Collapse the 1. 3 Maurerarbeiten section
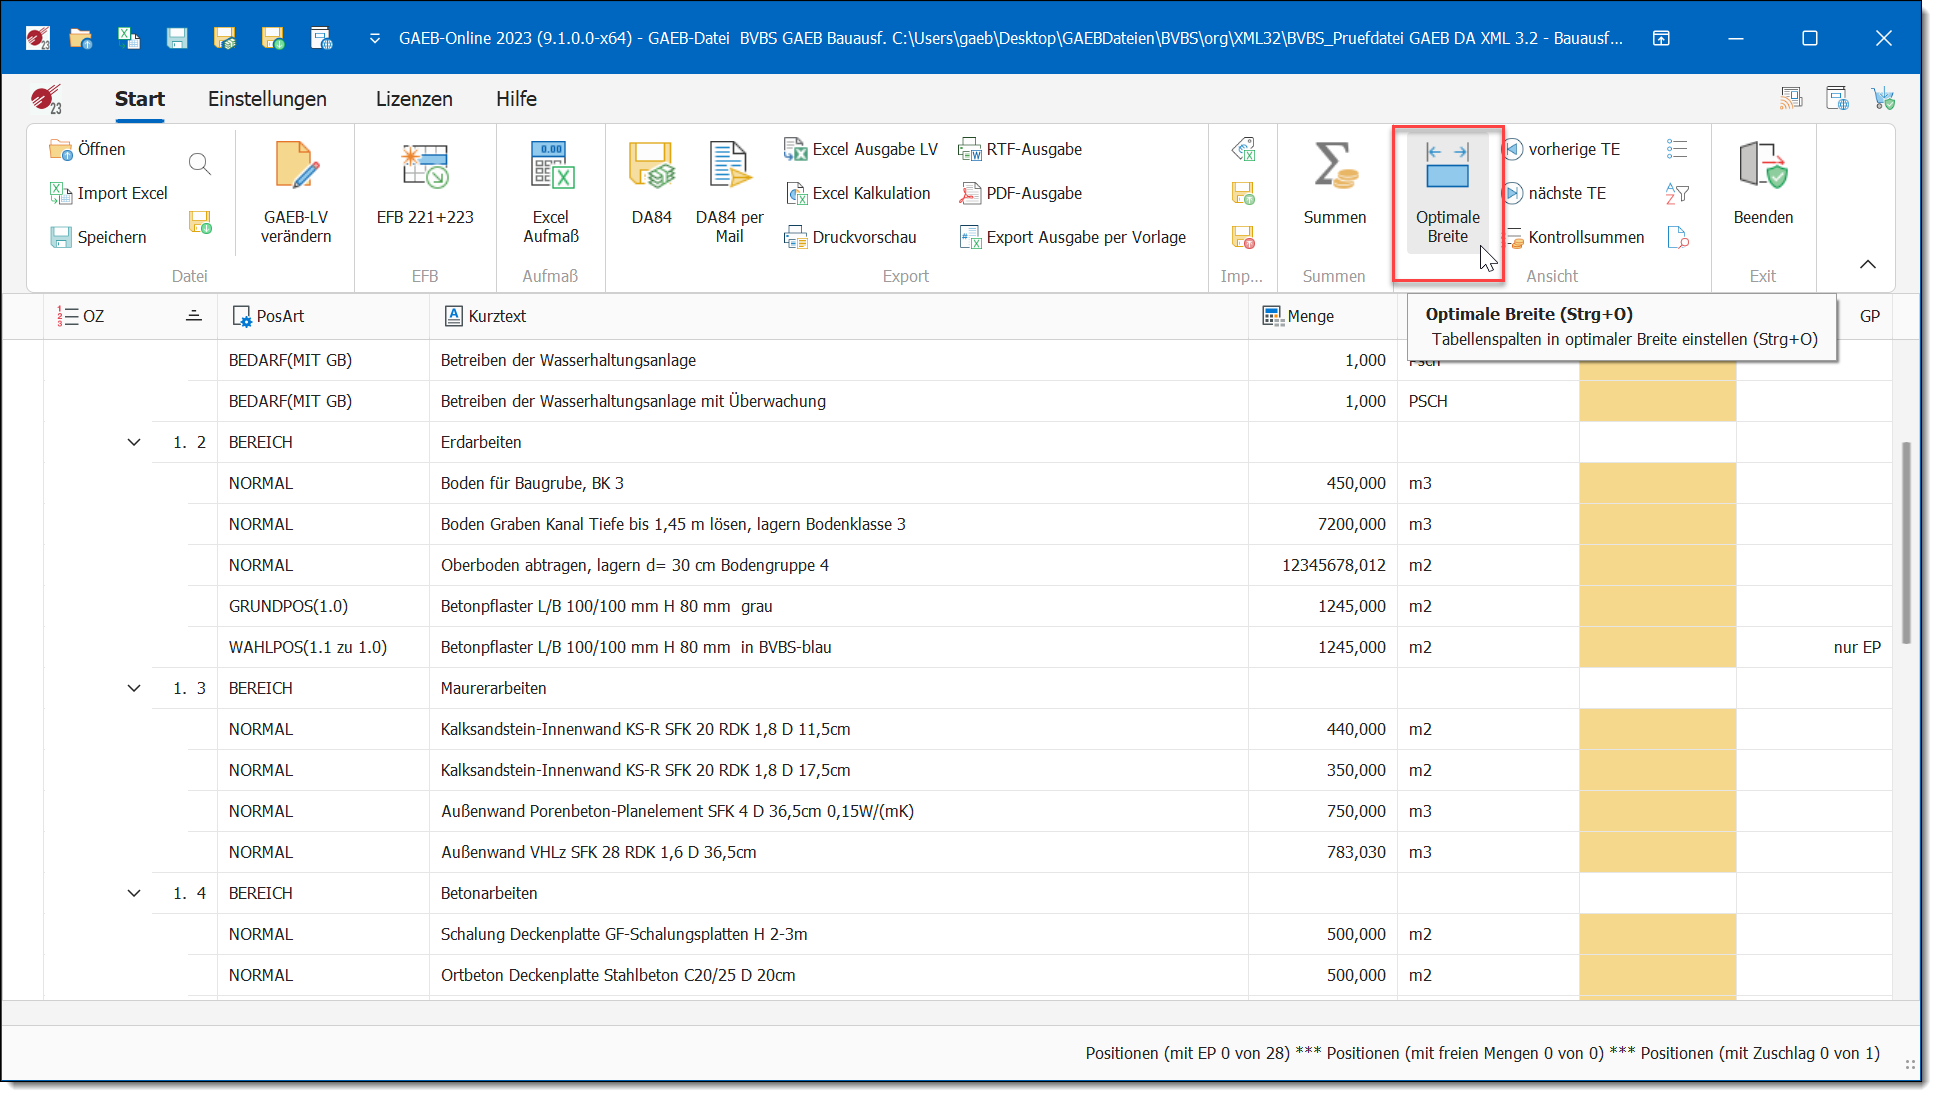1937x1097 pixels. (134, 688)
